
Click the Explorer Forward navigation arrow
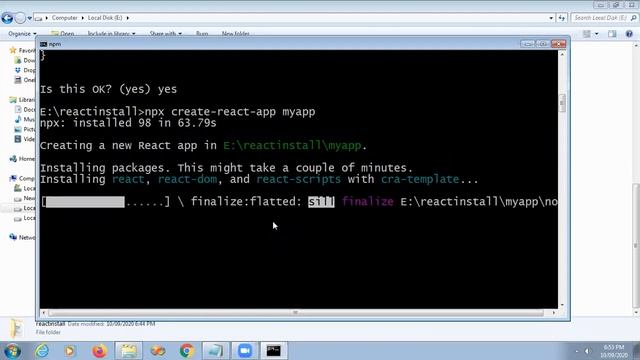[20, 18]
